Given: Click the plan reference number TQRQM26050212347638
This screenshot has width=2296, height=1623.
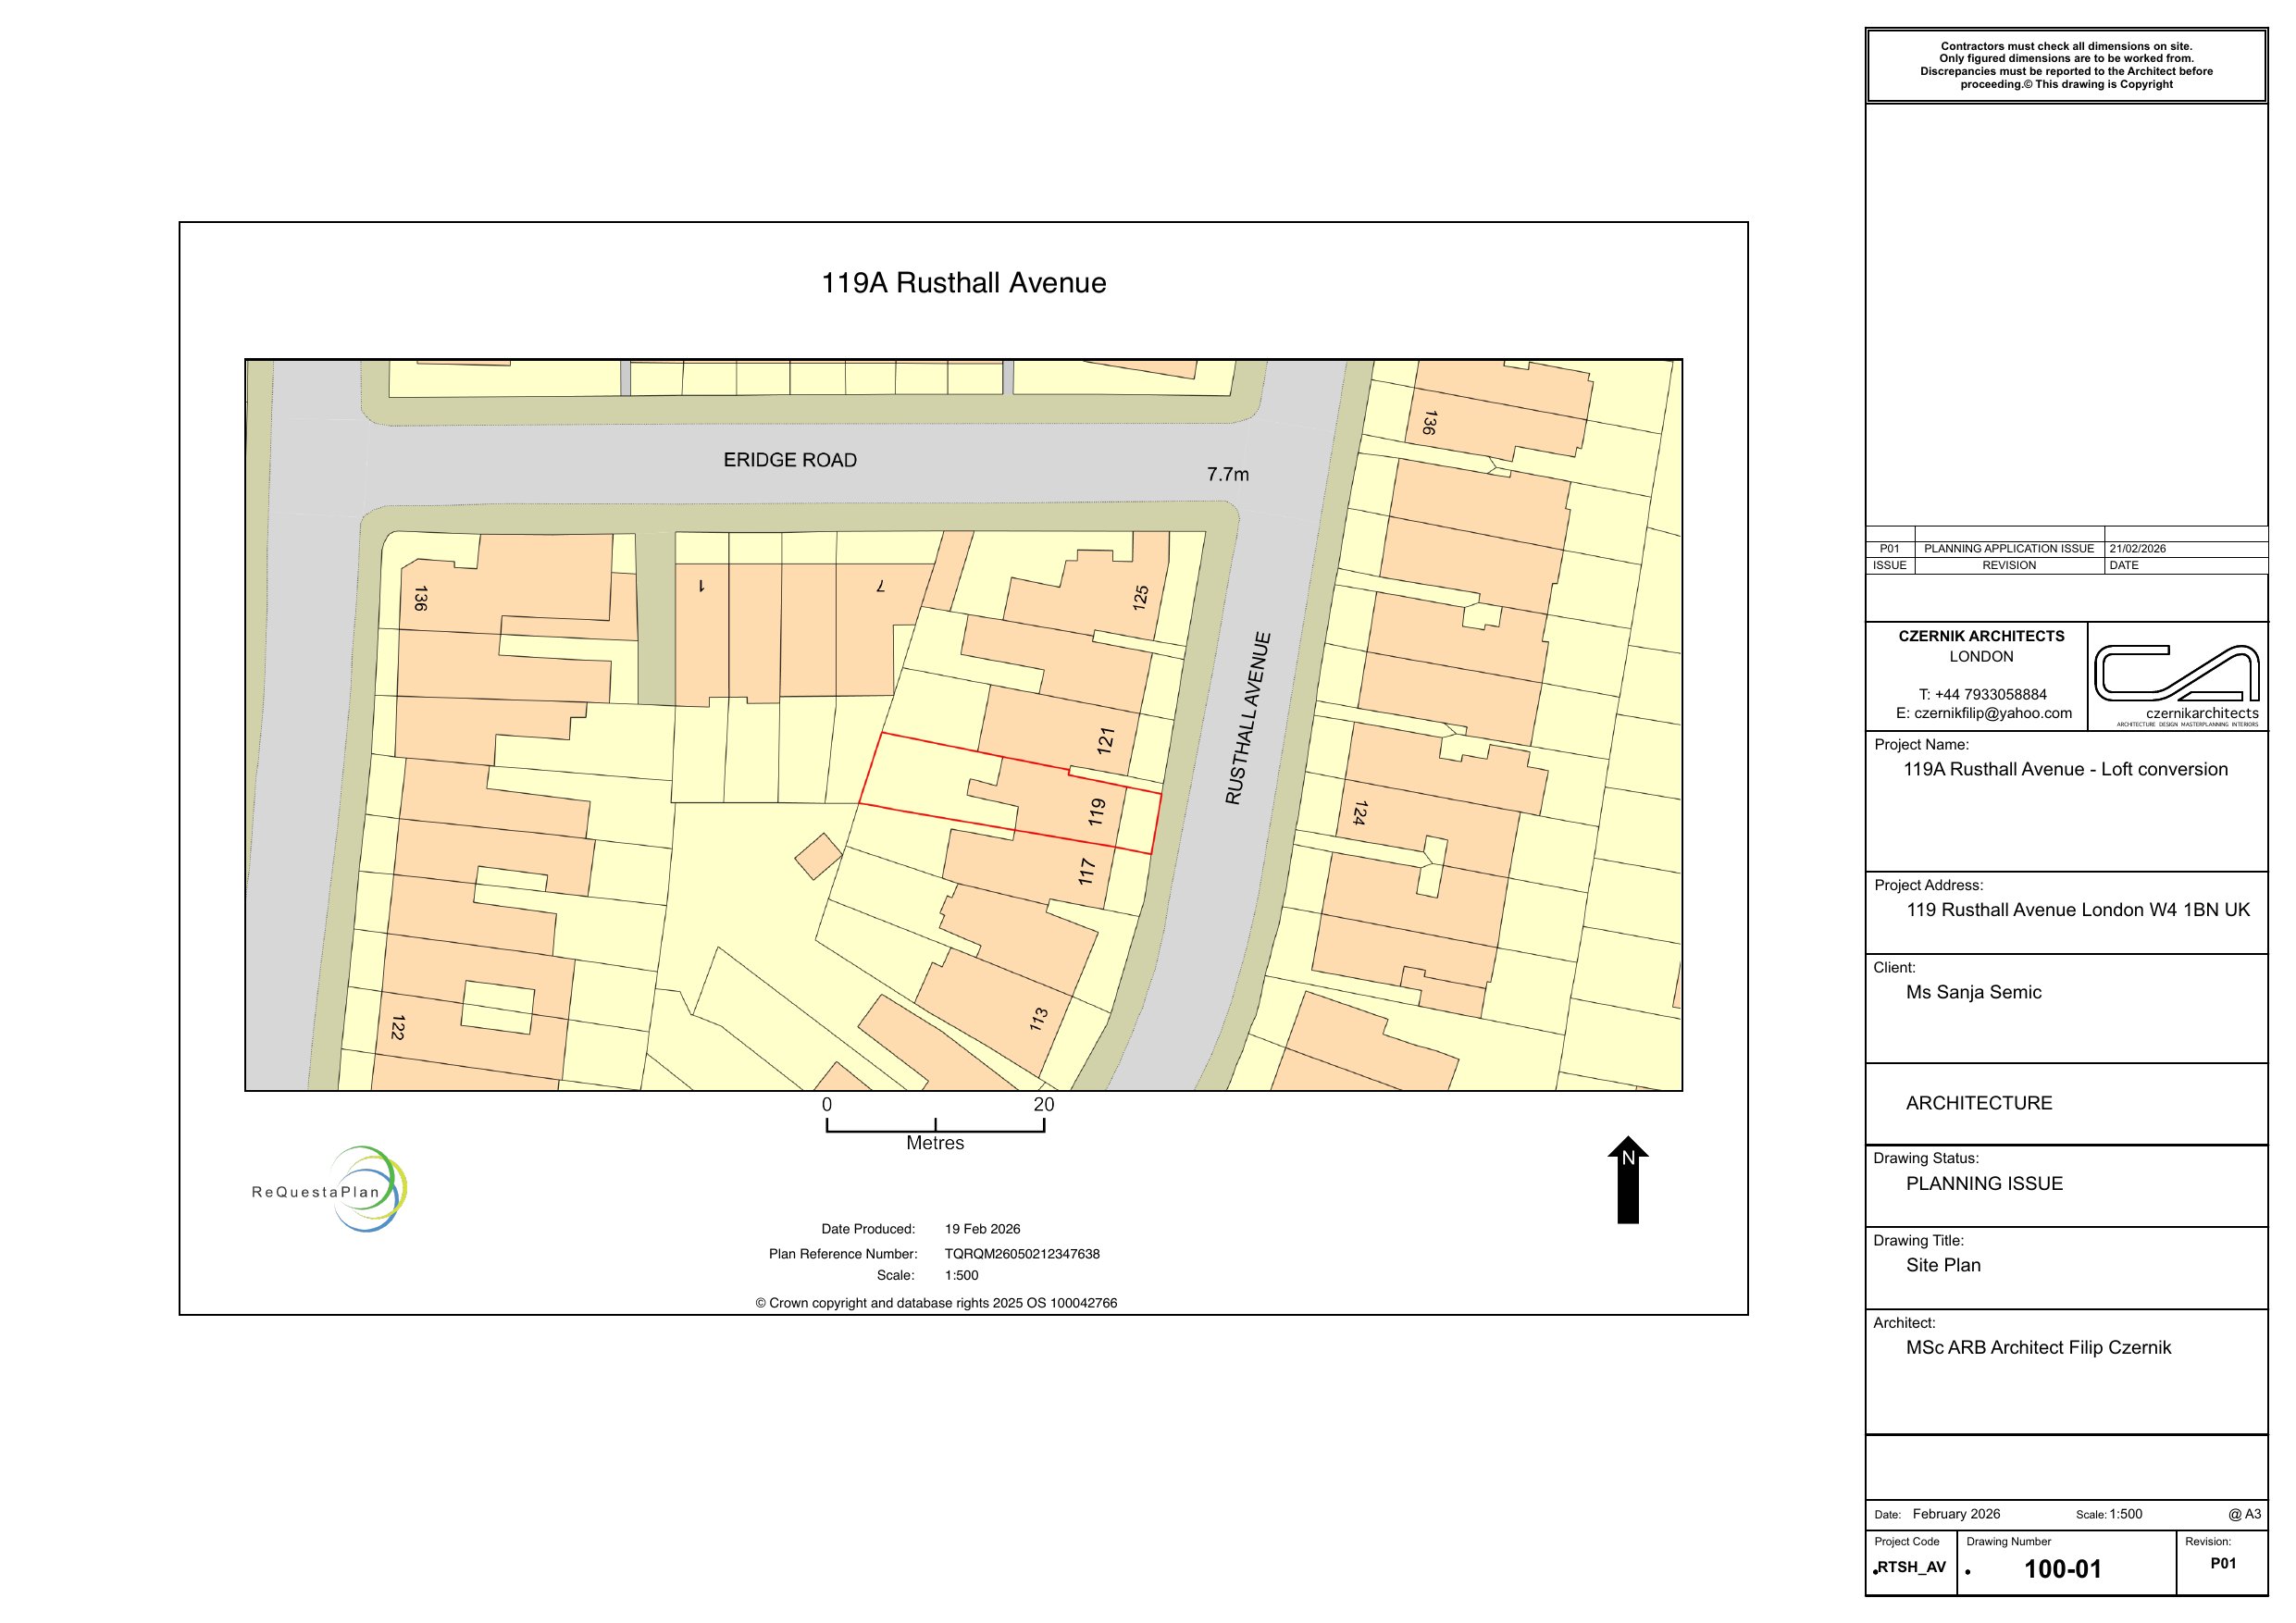Looking at the screenshot, I should 1021,1254.
